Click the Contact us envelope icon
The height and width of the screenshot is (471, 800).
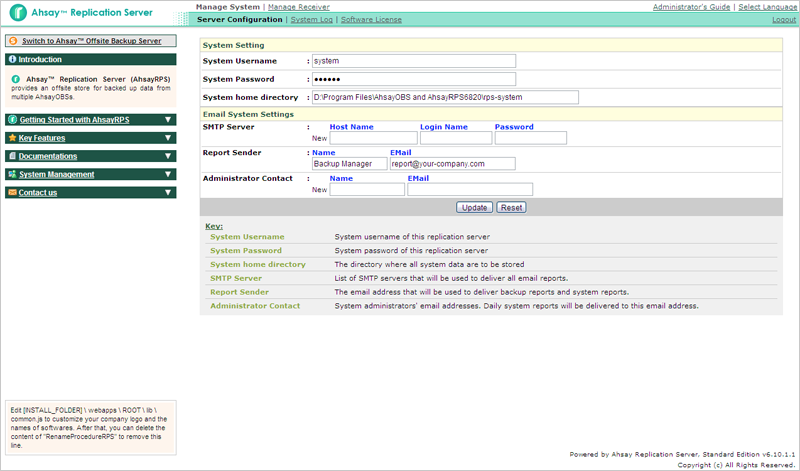pyautogui.click(x=13, y=192)
